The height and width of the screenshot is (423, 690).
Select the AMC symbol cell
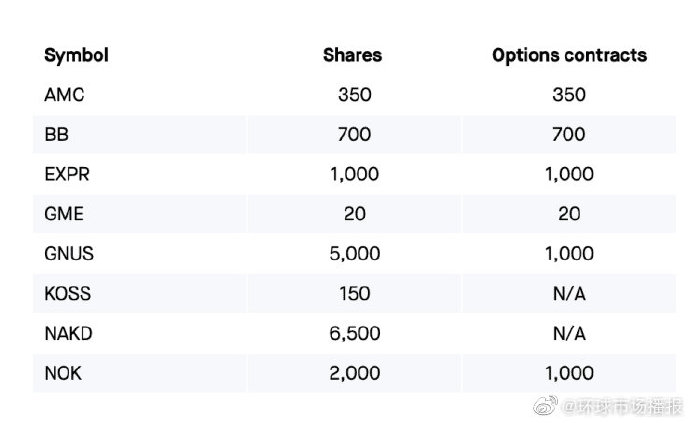(x=63, y=95)
